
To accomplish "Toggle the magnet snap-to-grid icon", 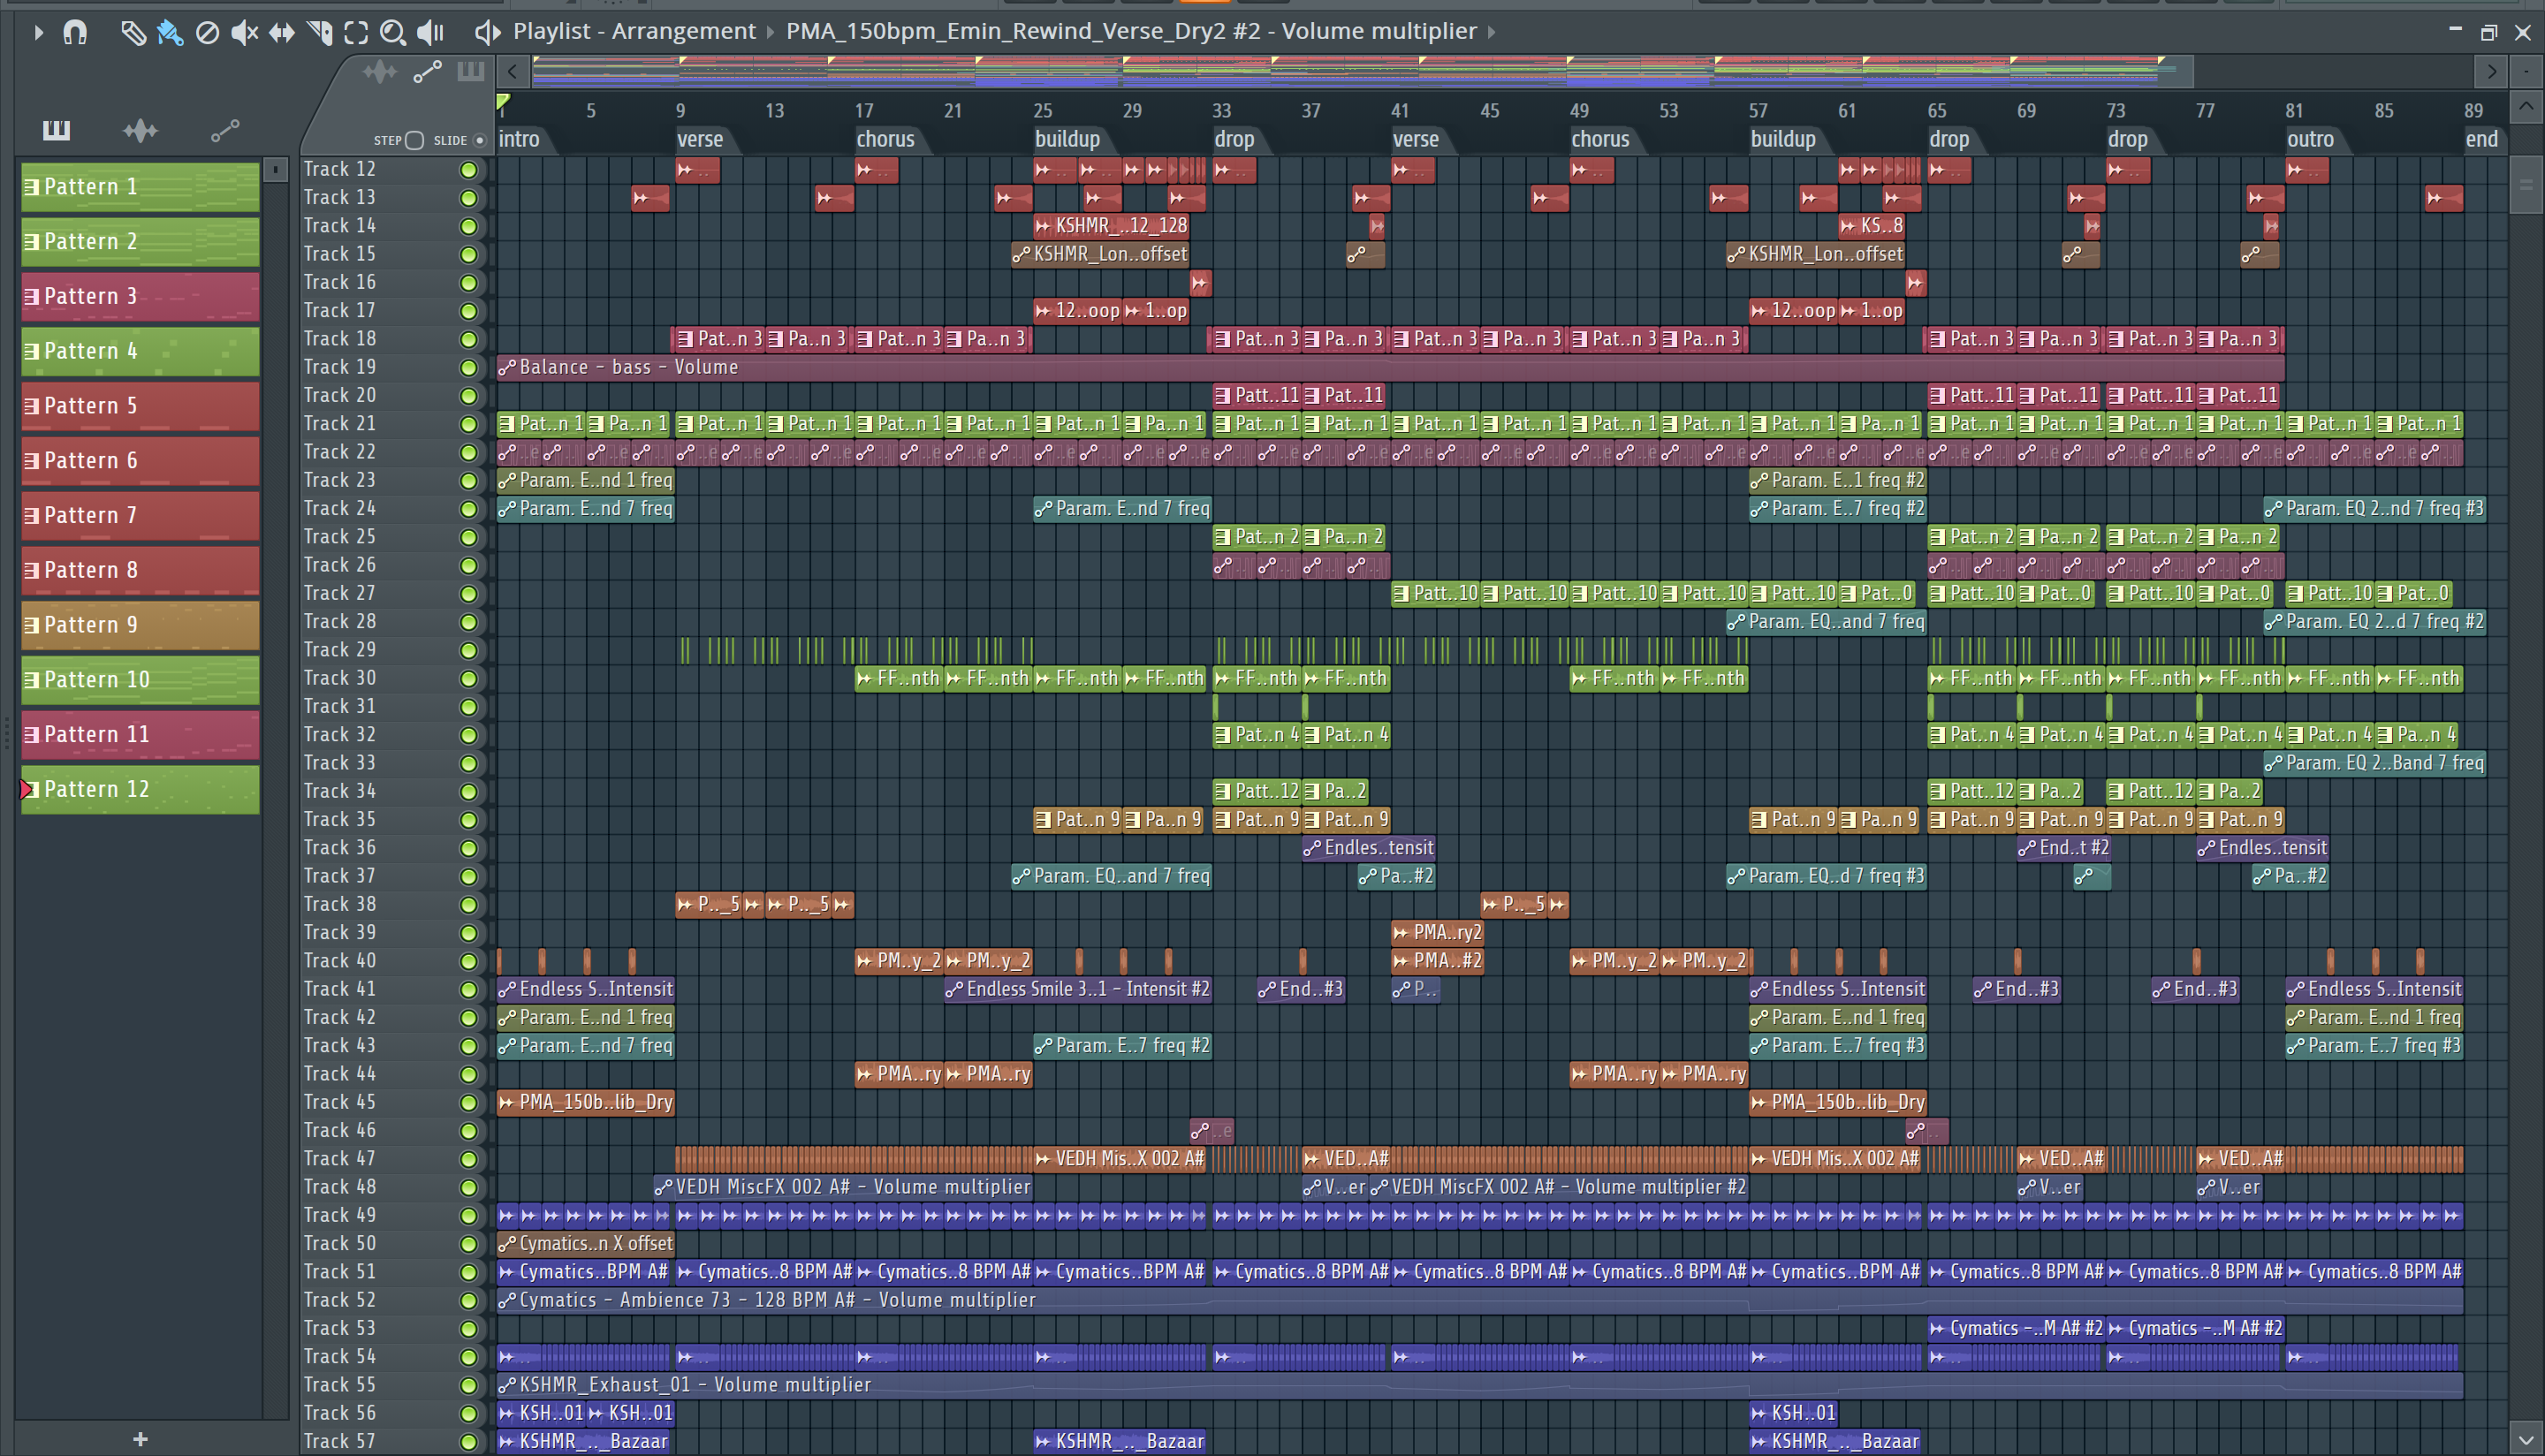I will point(75,32).
